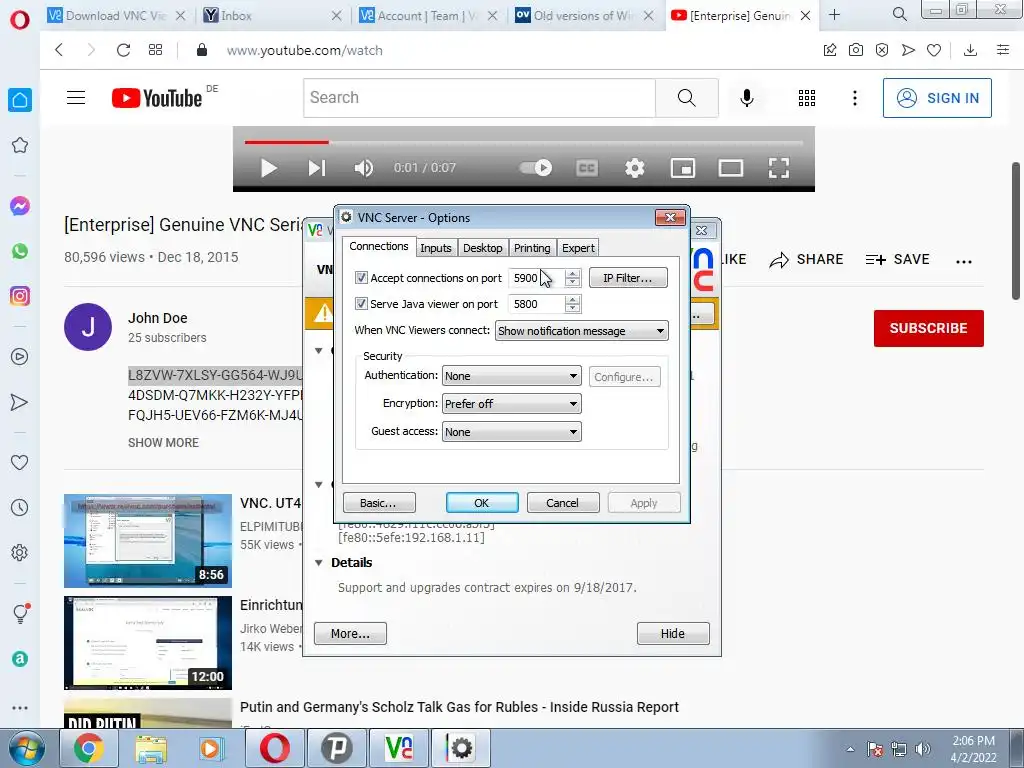Take snapshot with camera icon
This screenshot has height=768, width=1024.
click(x=856, y=50)
